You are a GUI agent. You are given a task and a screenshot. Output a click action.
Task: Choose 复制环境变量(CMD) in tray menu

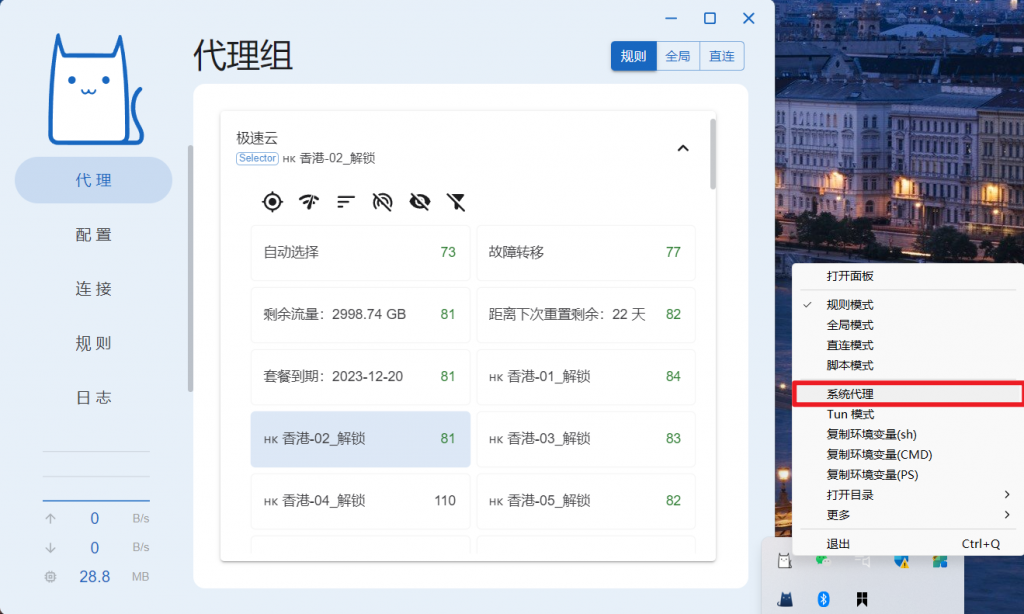click(x=908, y=455)
